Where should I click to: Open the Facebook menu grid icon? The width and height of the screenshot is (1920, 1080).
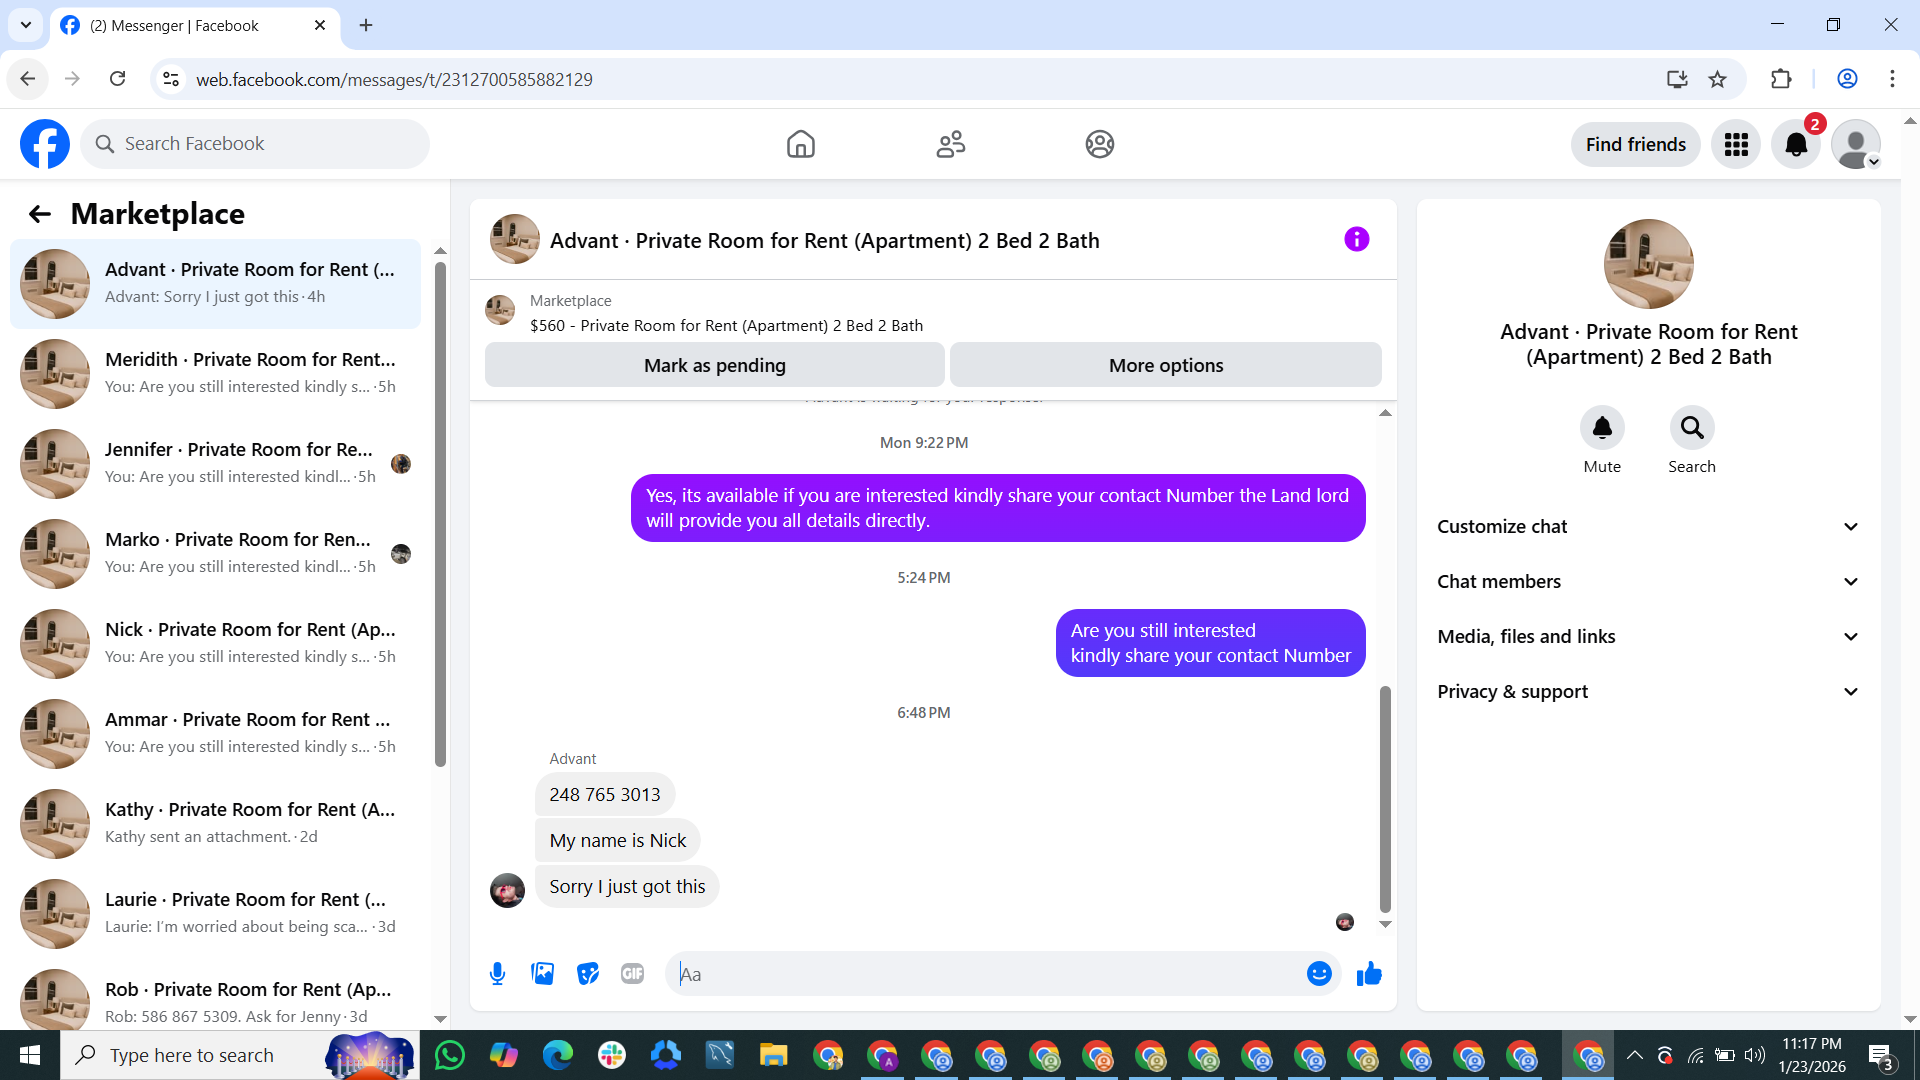coord(1736,144)
